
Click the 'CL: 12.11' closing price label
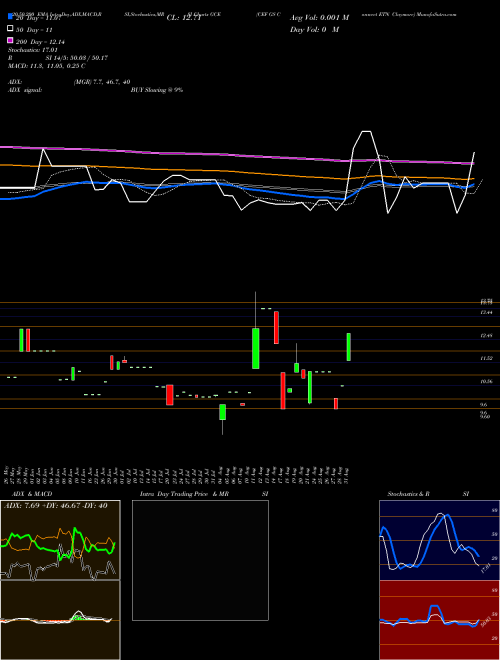pyautogui.click(x=184, y=18)
